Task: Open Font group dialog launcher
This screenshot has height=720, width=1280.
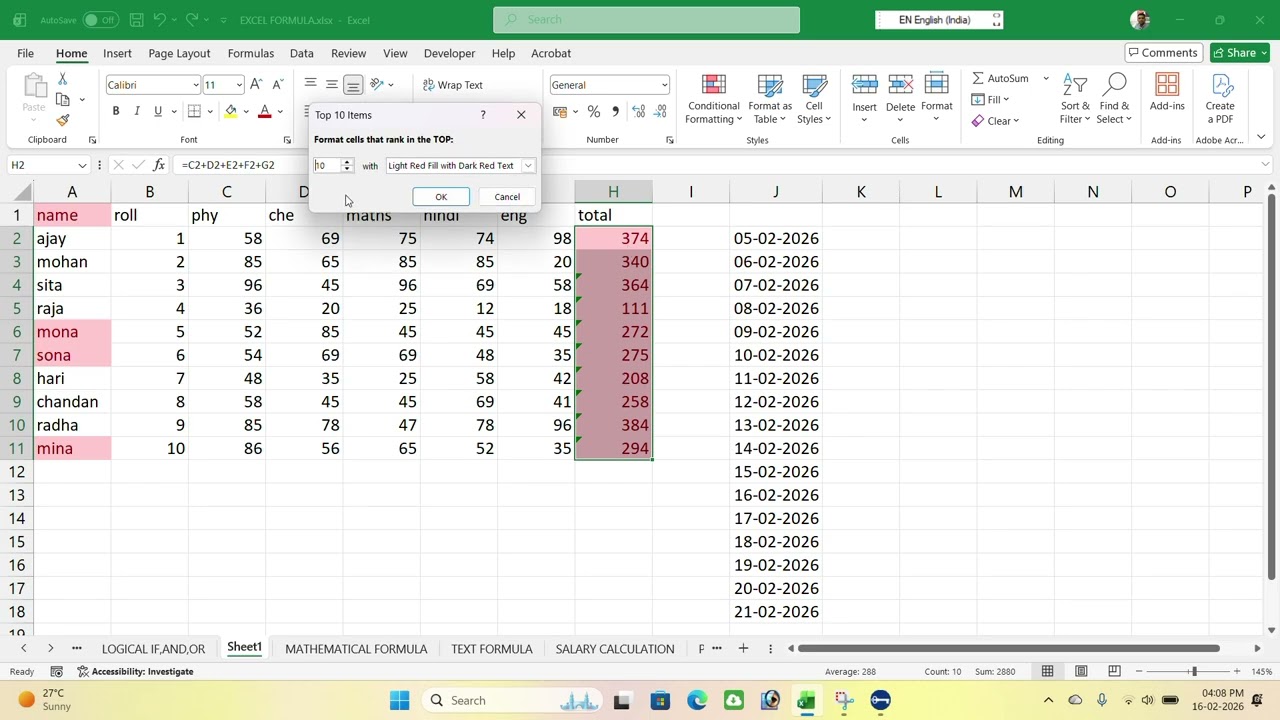Action: coord(287,140)
